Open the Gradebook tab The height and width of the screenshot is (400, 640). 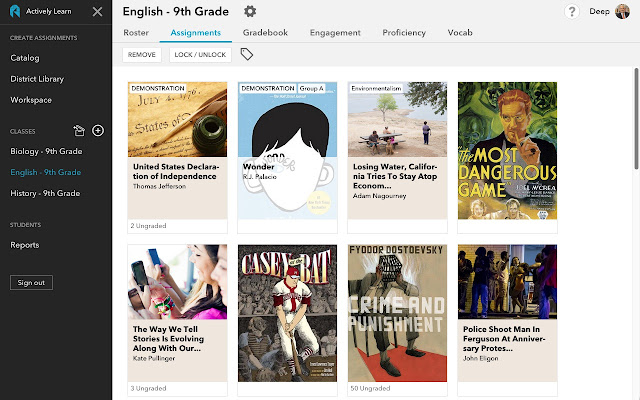[265, 33]
